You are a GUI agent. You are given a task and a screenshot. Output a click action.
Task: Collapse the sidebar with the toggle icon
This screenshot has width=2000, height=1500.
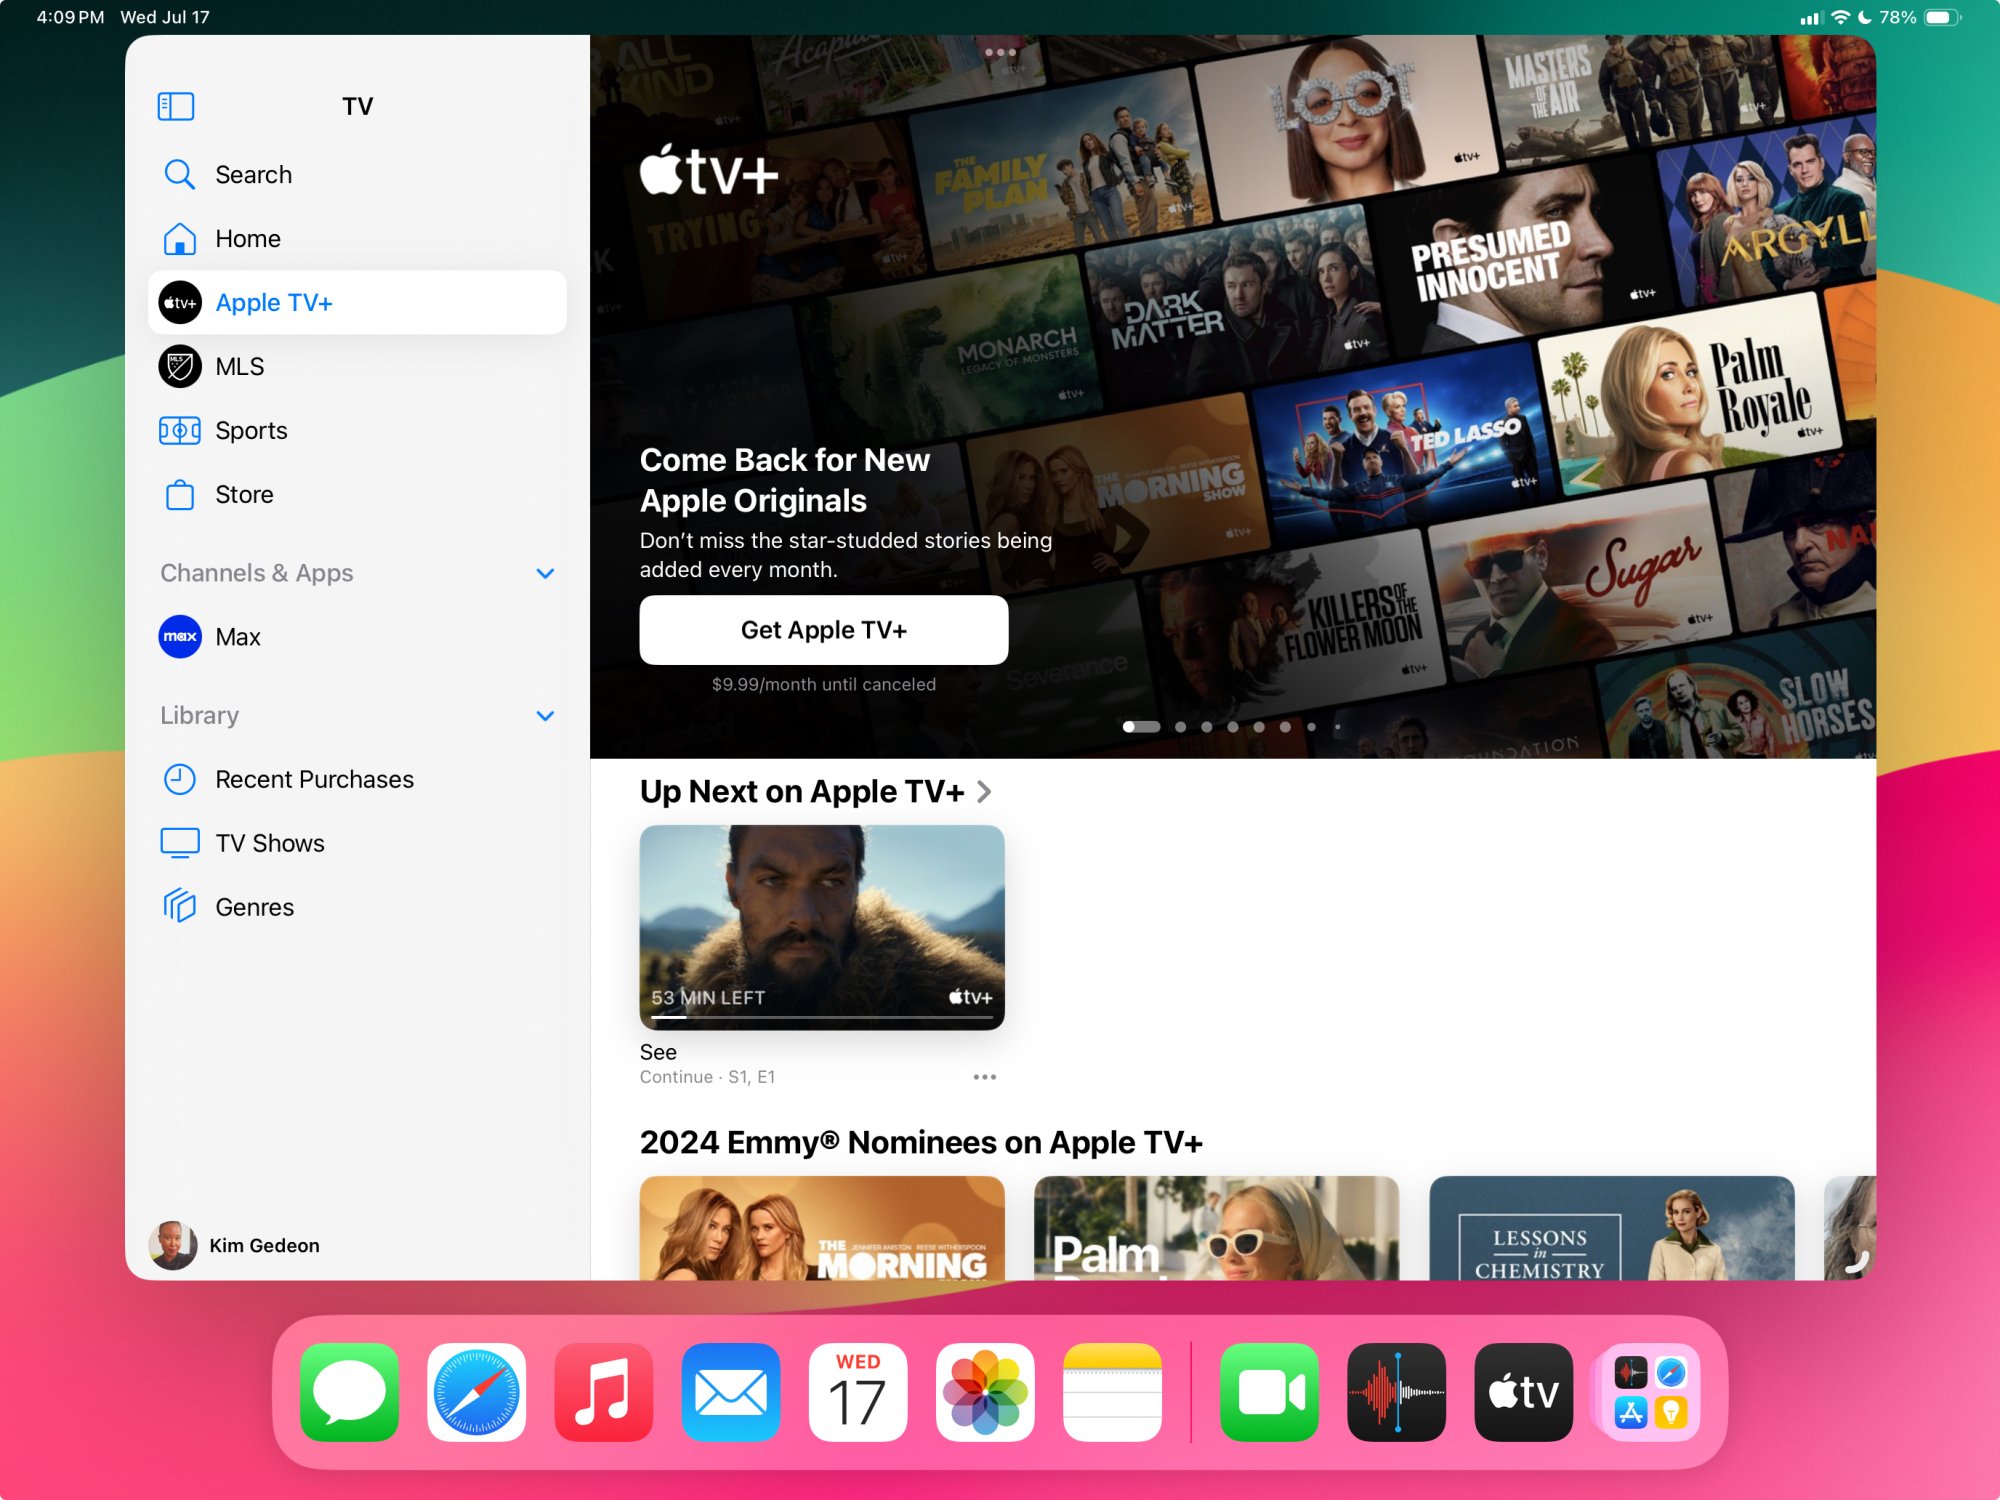pos(175,104)
